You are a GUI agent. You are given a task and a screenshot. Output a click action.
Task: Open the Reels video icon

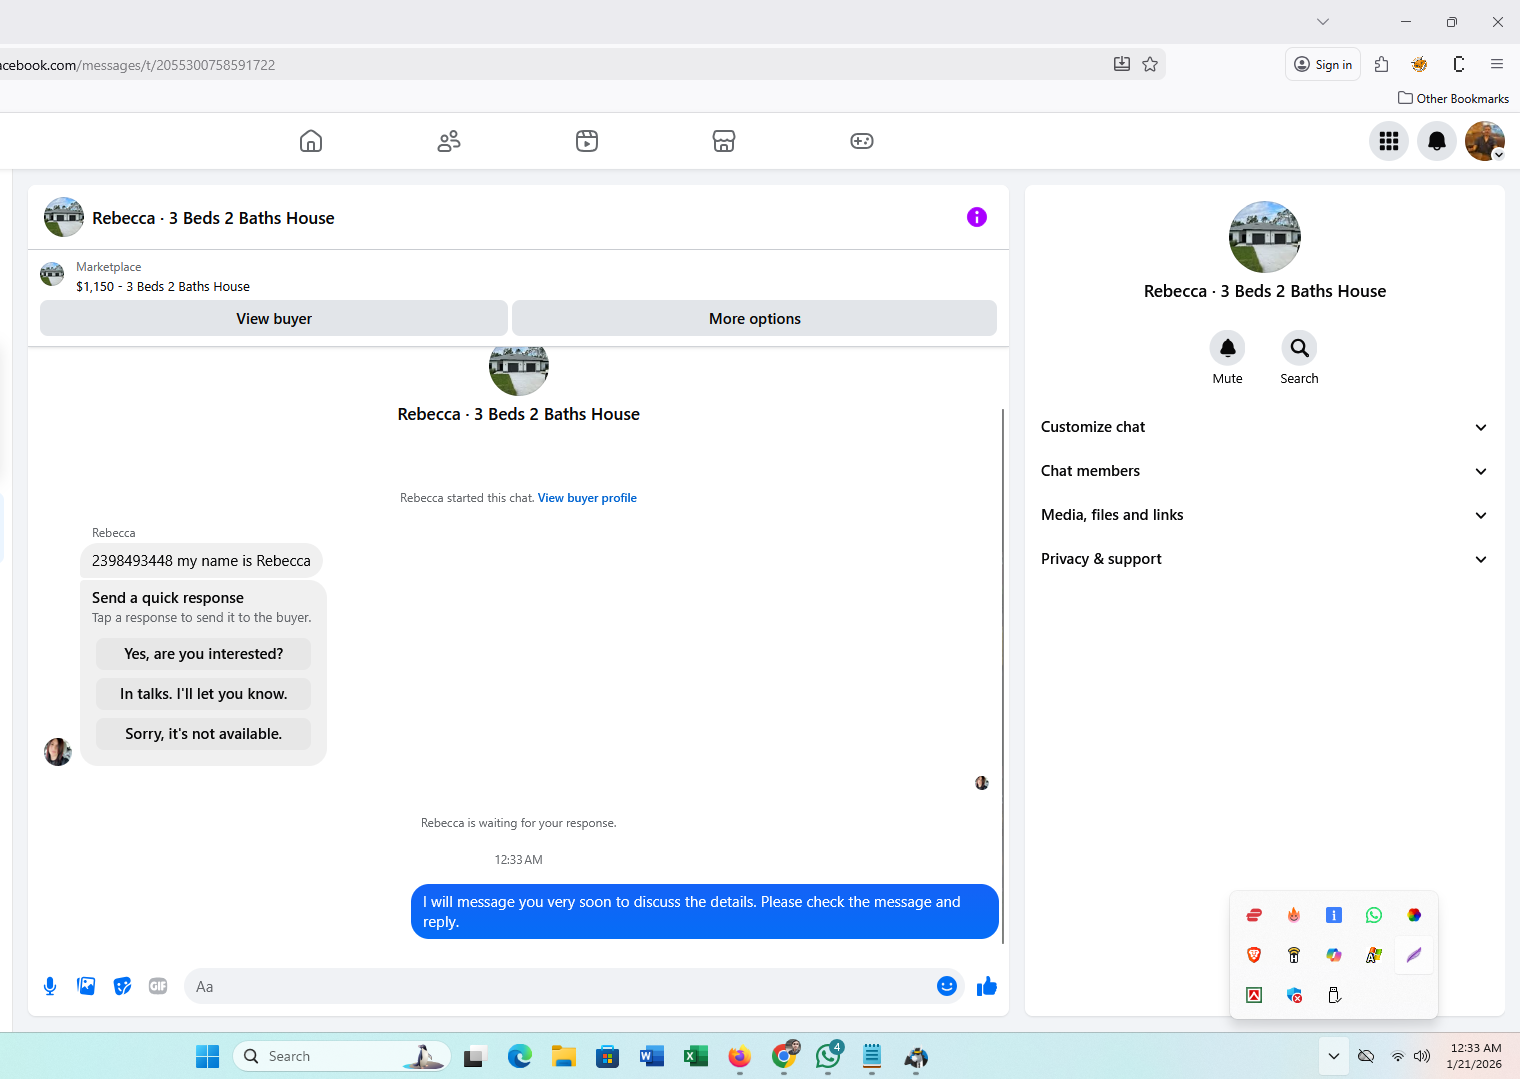pyautogui.click(x=587, y=141)
